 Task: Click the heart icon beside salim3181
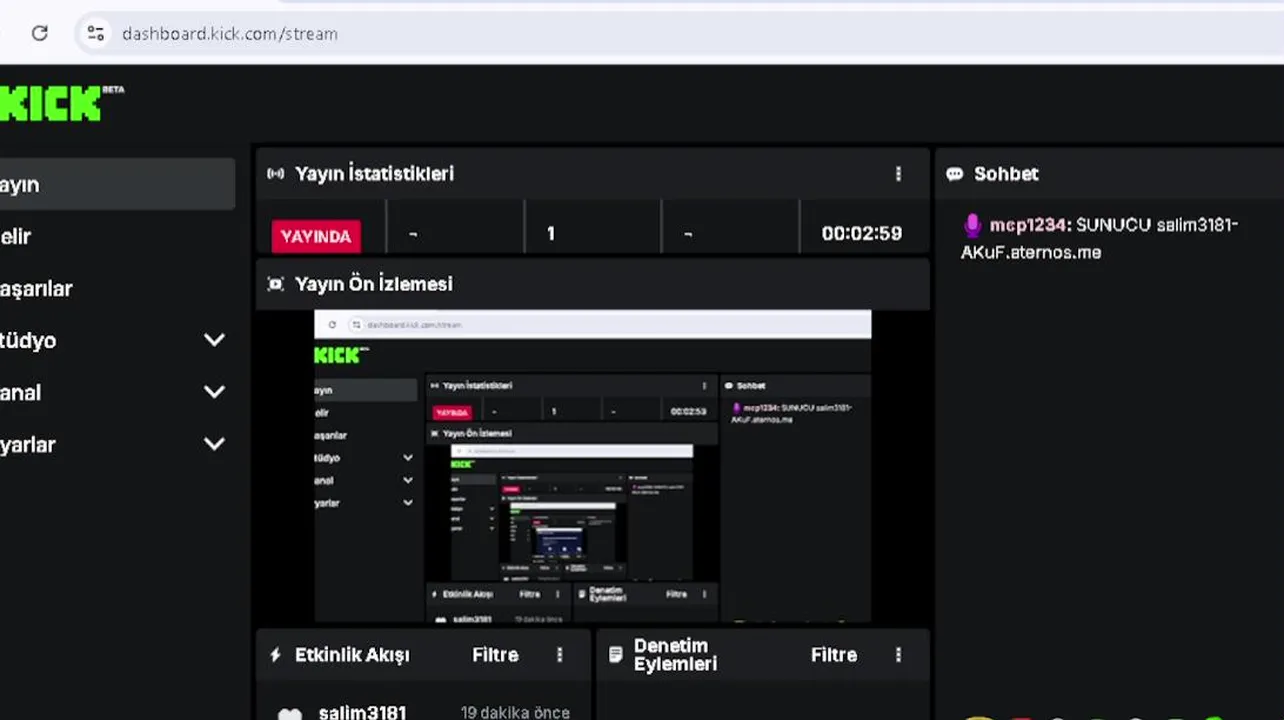tap(289, 714)
